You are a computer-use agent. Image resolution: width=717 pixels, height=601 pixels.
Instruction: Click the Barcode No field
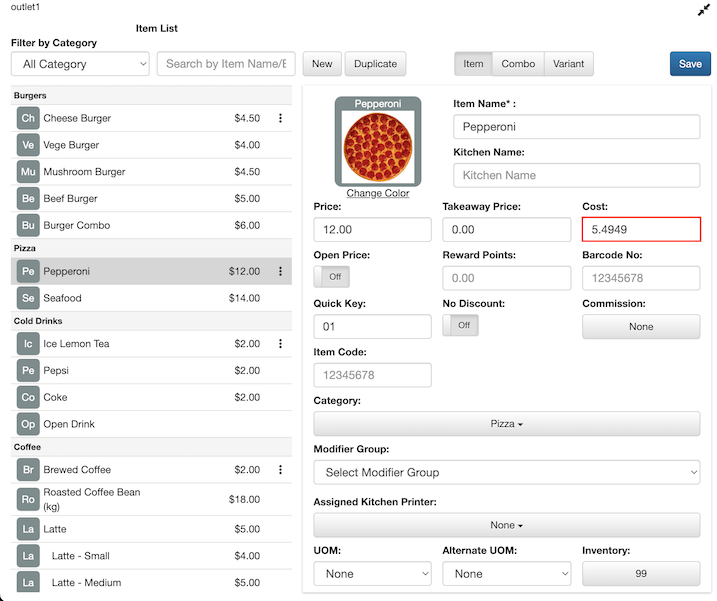[641, 278]
